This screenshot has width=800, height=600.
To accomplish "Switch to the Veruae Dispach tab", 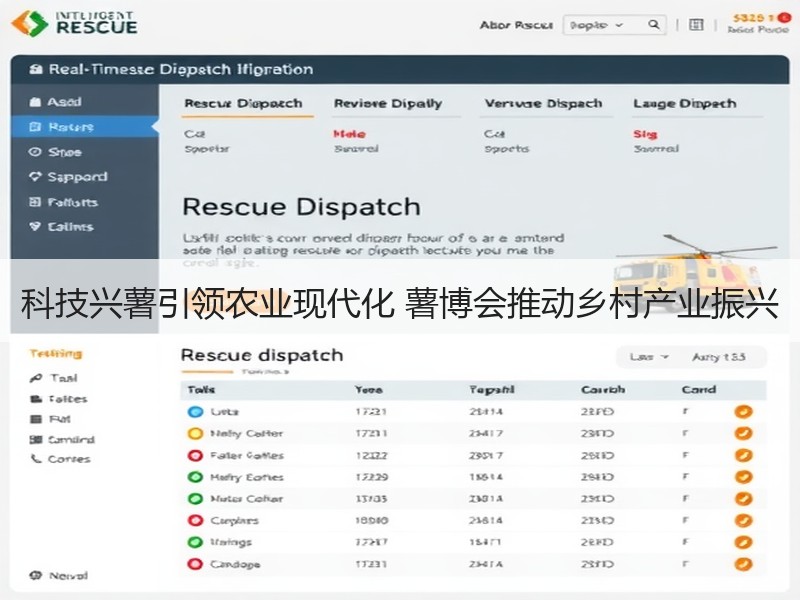I will point(543,104).
